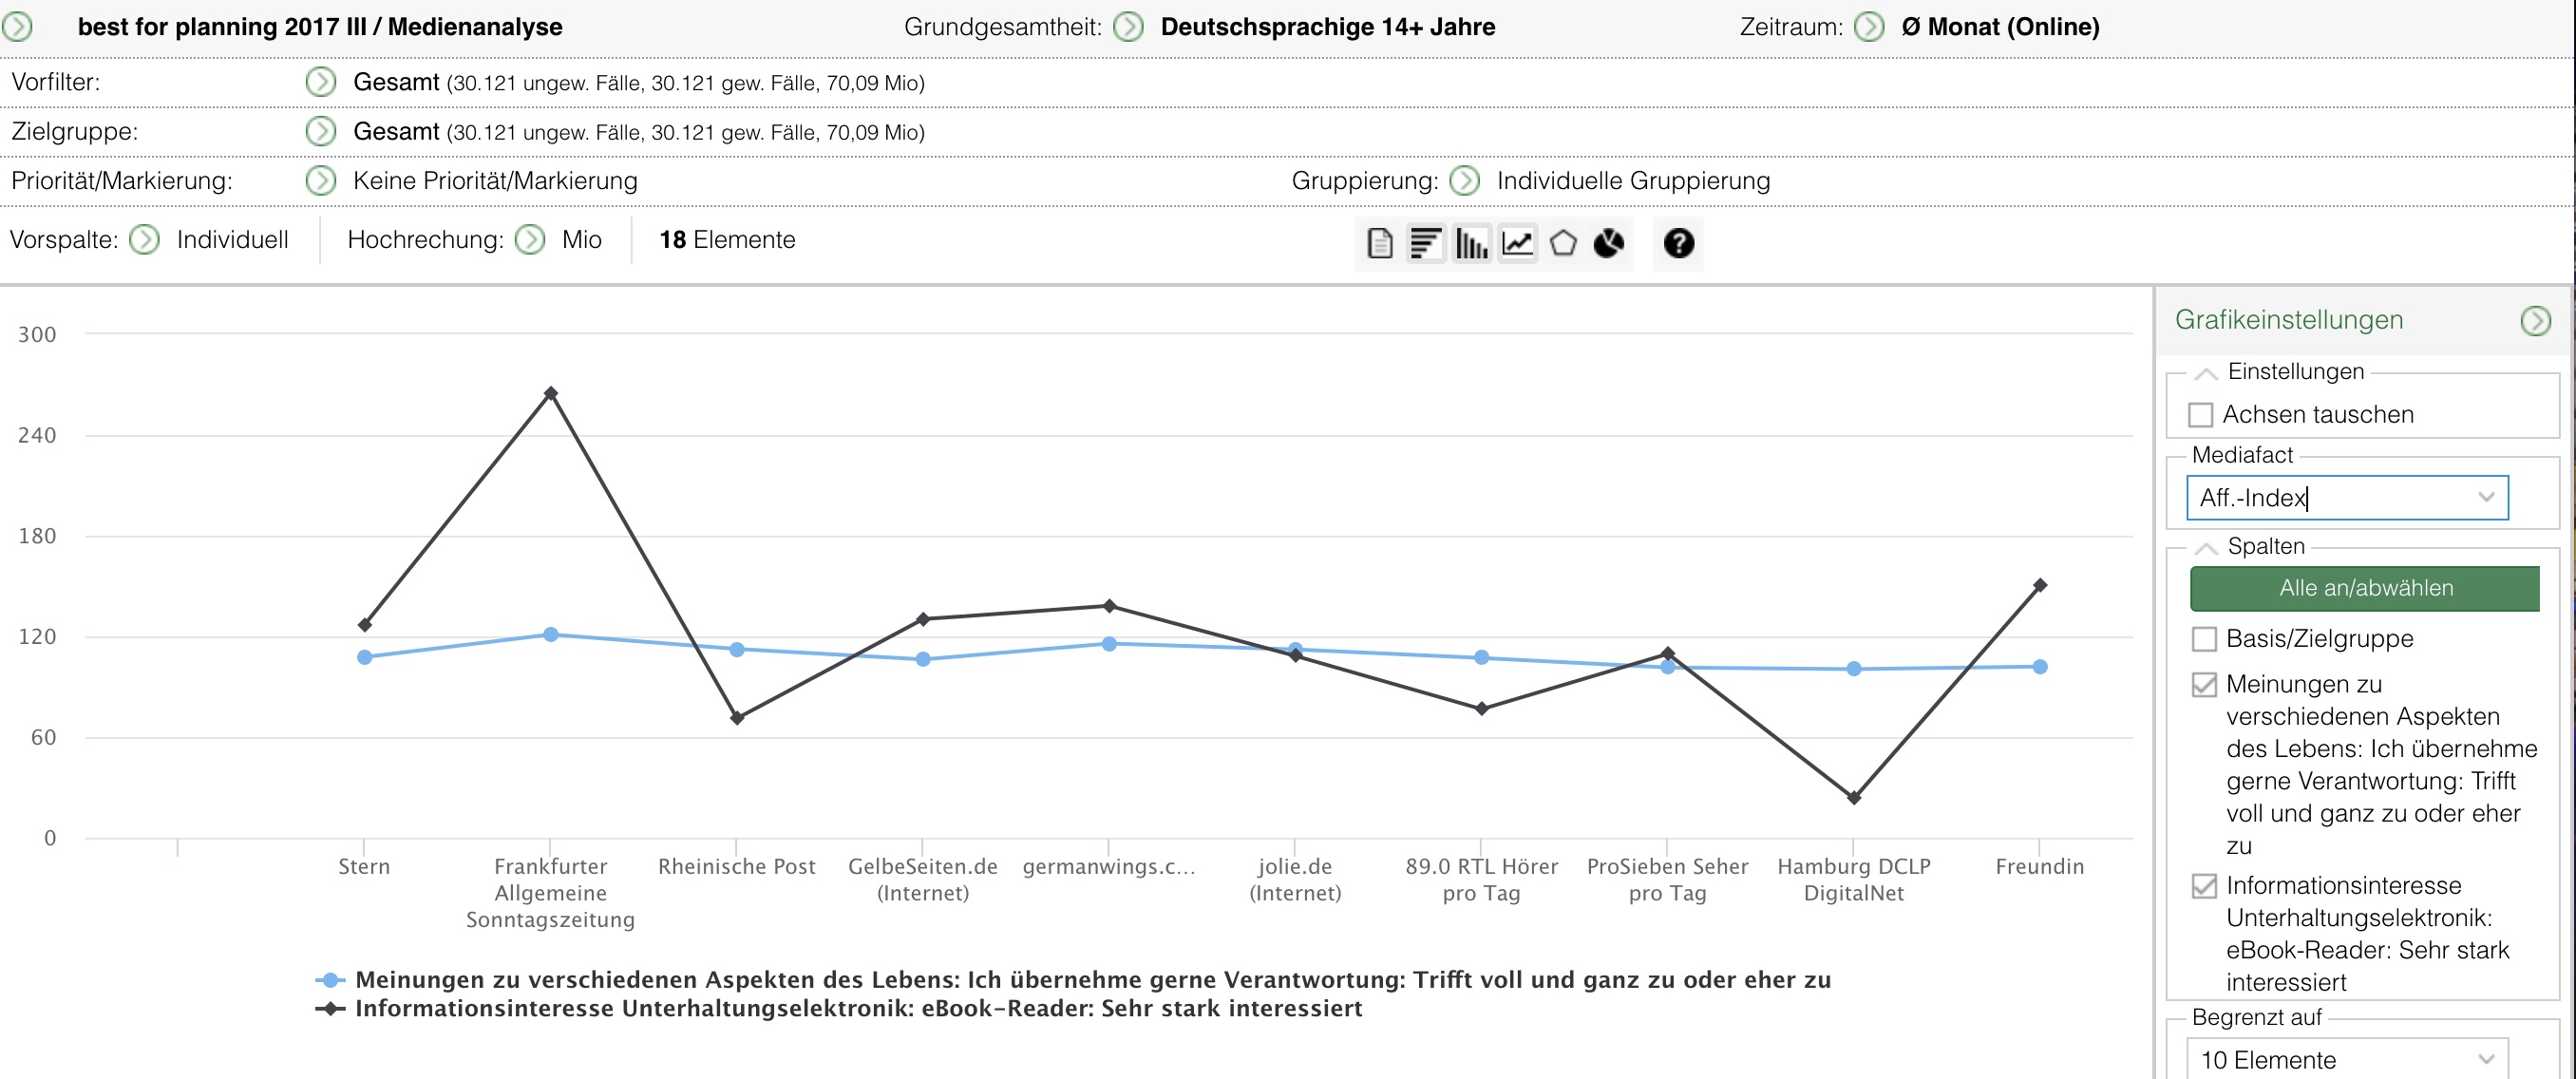Toggle the Achsen tauschen checkbox
The width and height of the screenshot is (2576, 1079).
tap(2201, 415)
